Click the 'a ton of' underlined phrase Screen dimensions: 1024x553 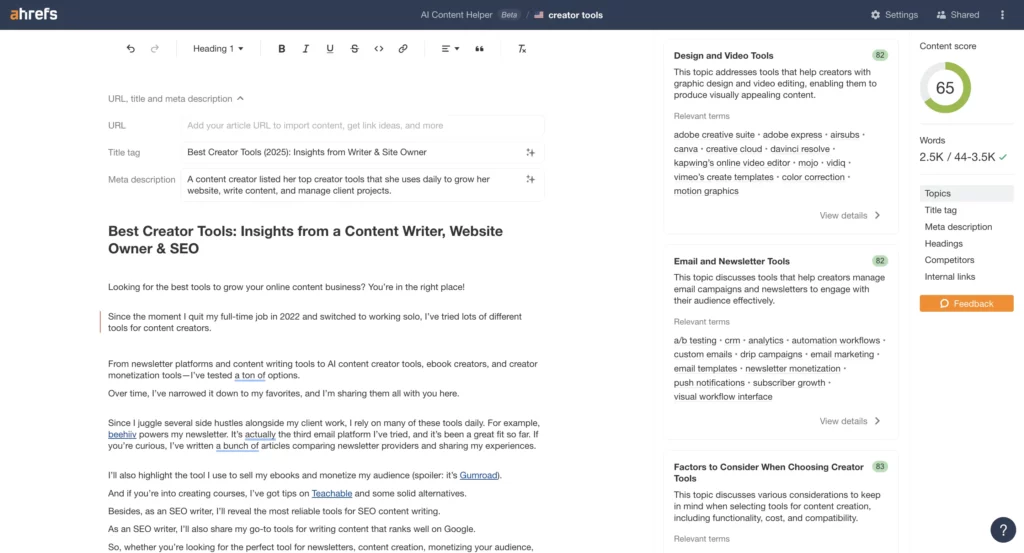coord(249,375)
